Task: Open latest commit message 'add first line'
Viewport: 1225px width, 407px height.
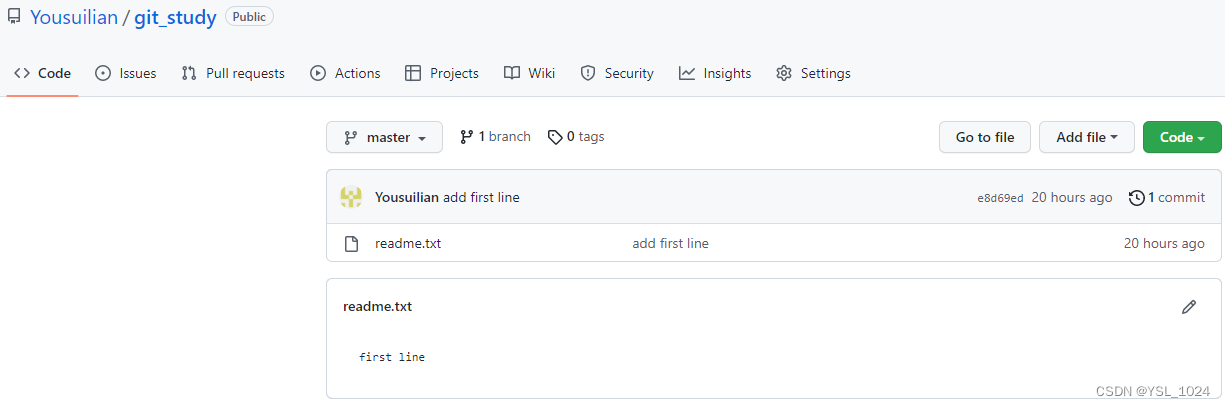Action: [x=481, y=197]
